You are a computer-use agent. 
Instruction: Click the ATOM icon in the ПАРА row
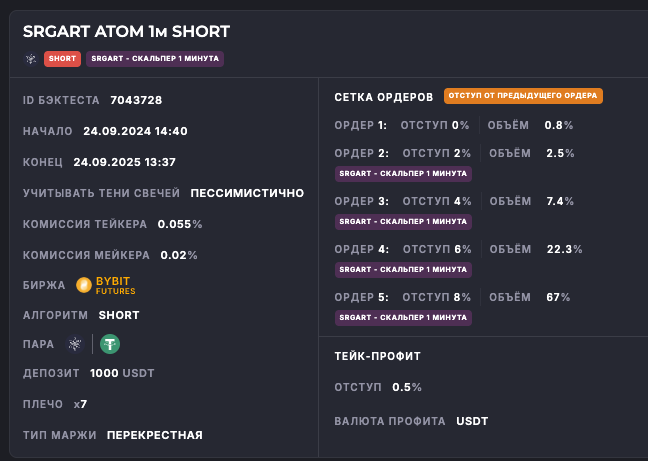click(74, 344)
